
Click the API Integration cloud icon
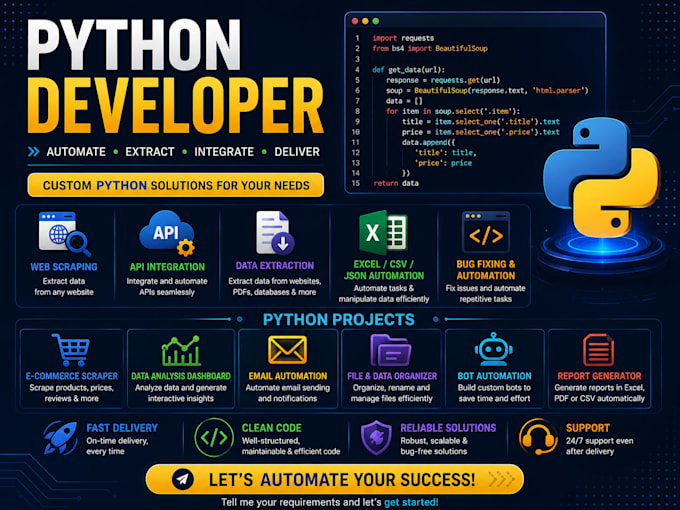tap(167, 233)
